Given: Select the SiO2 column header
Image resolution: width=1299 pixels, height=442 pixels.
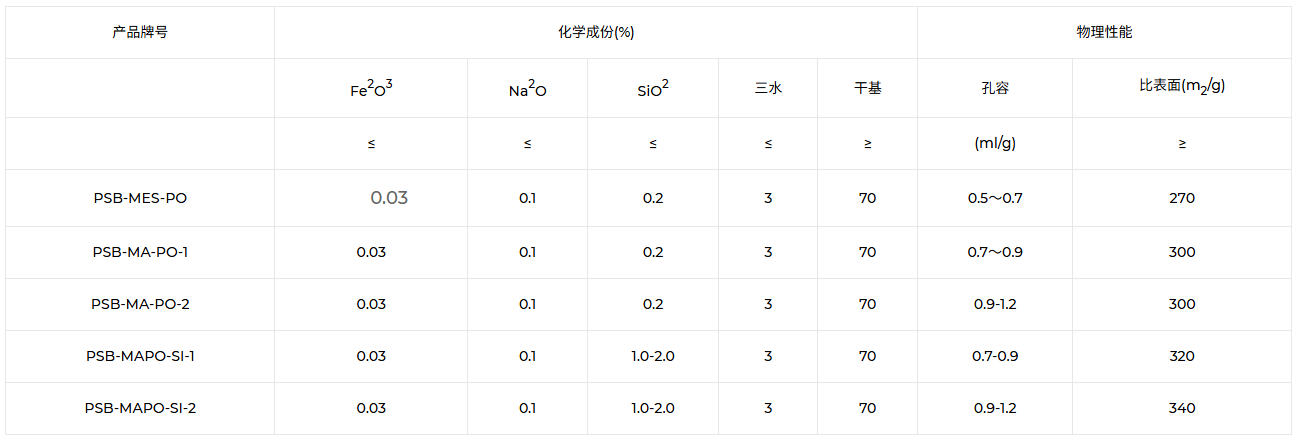Looking at the screenshot, I should 652,89.
